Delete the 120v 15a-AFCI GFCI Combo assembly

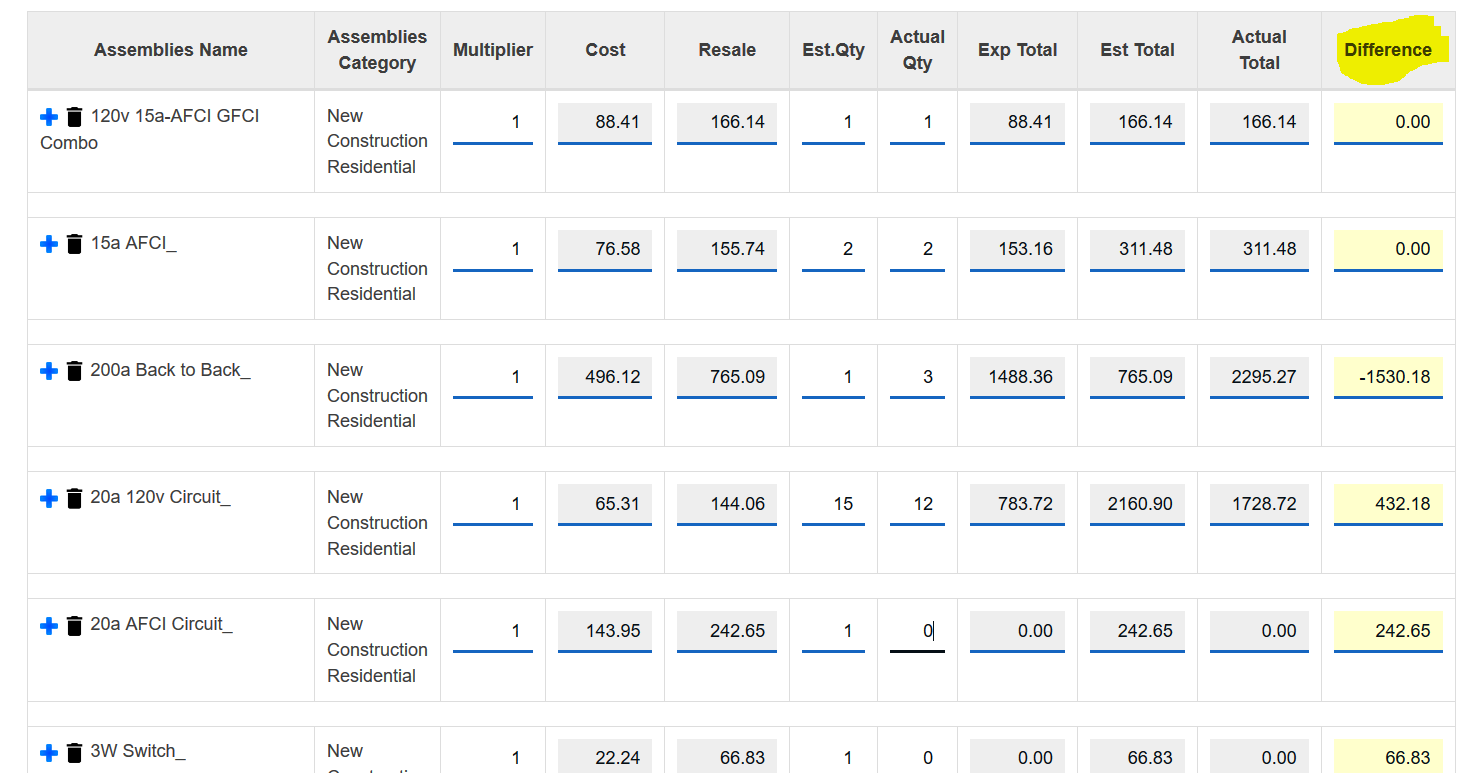click(74, 116)
